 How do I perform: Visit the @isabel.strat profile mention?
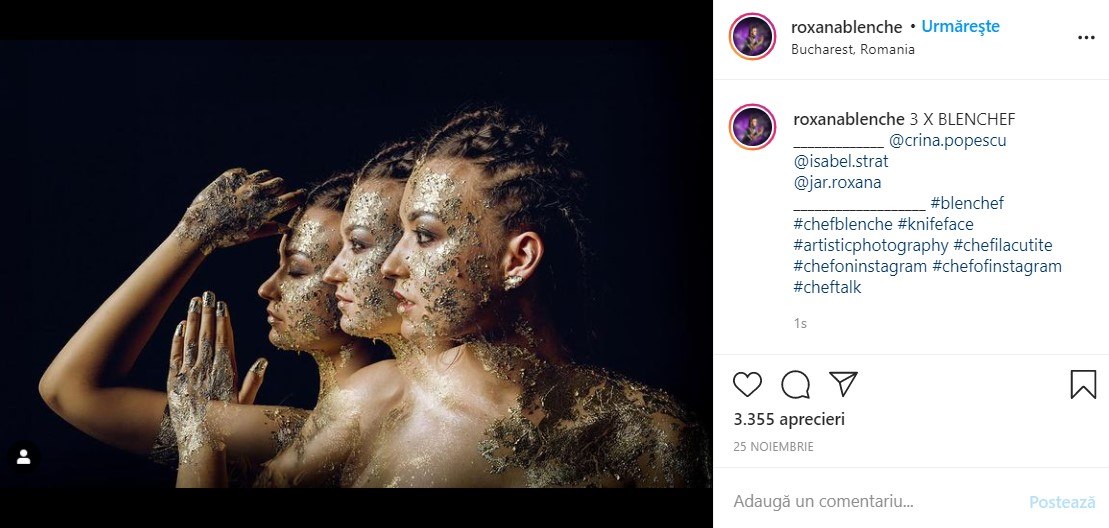(840, 161)
